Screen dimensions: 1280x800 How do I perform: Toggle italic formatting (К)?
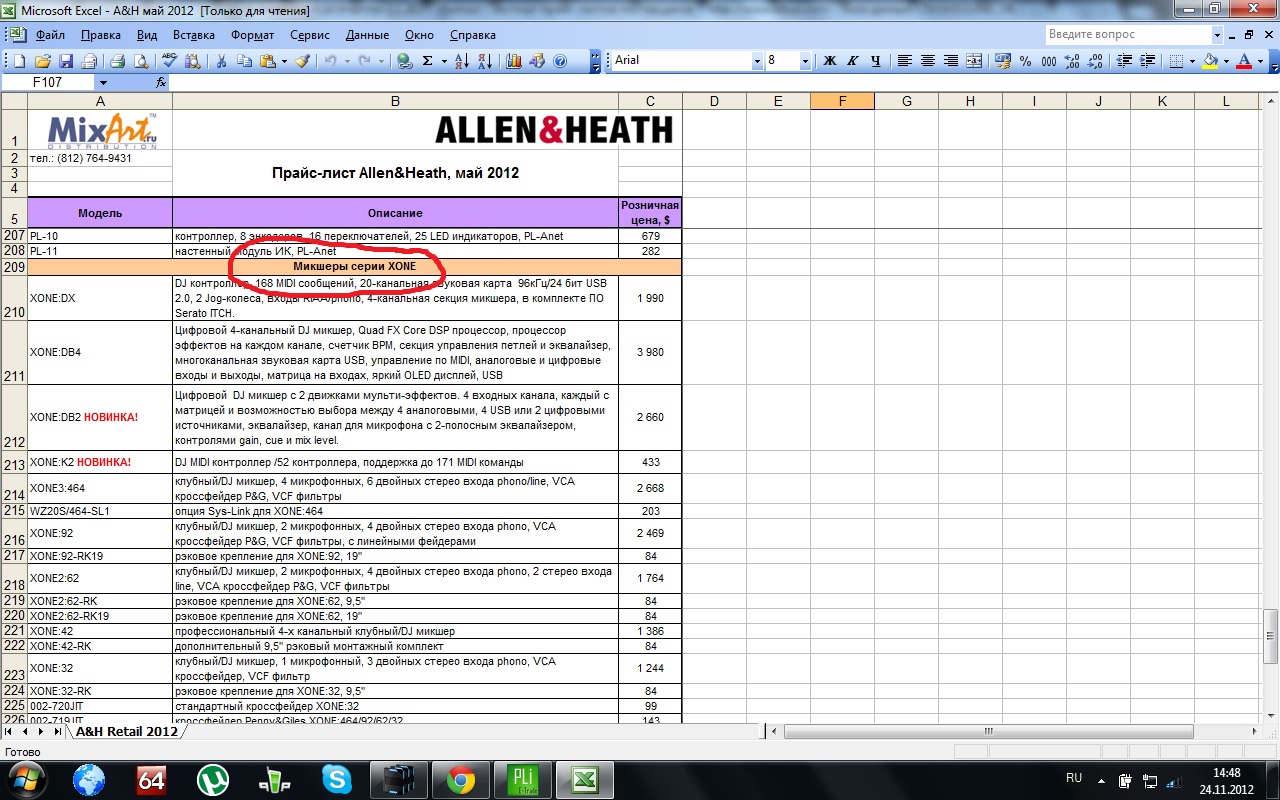[x=853, y=61]
